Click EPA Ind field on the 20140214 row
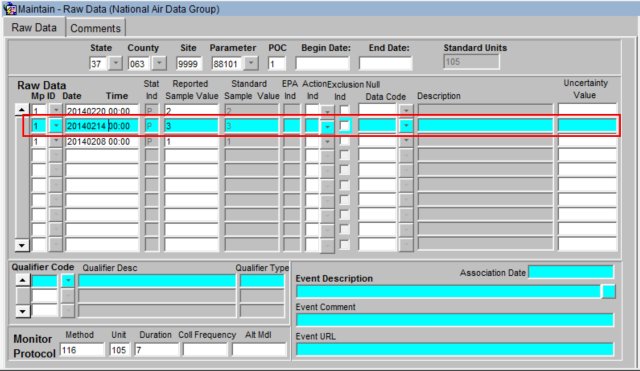The image size is (640, 371). point(291,126)
